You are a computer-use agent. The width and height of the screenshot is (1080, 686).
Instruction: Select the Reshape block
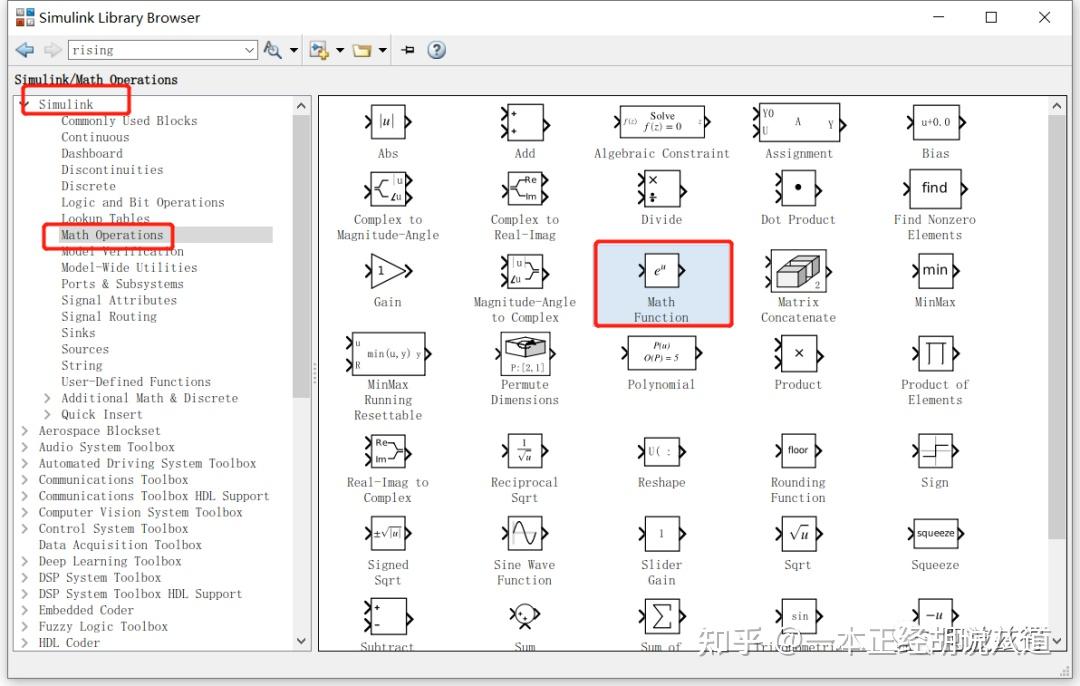(661, 452)
